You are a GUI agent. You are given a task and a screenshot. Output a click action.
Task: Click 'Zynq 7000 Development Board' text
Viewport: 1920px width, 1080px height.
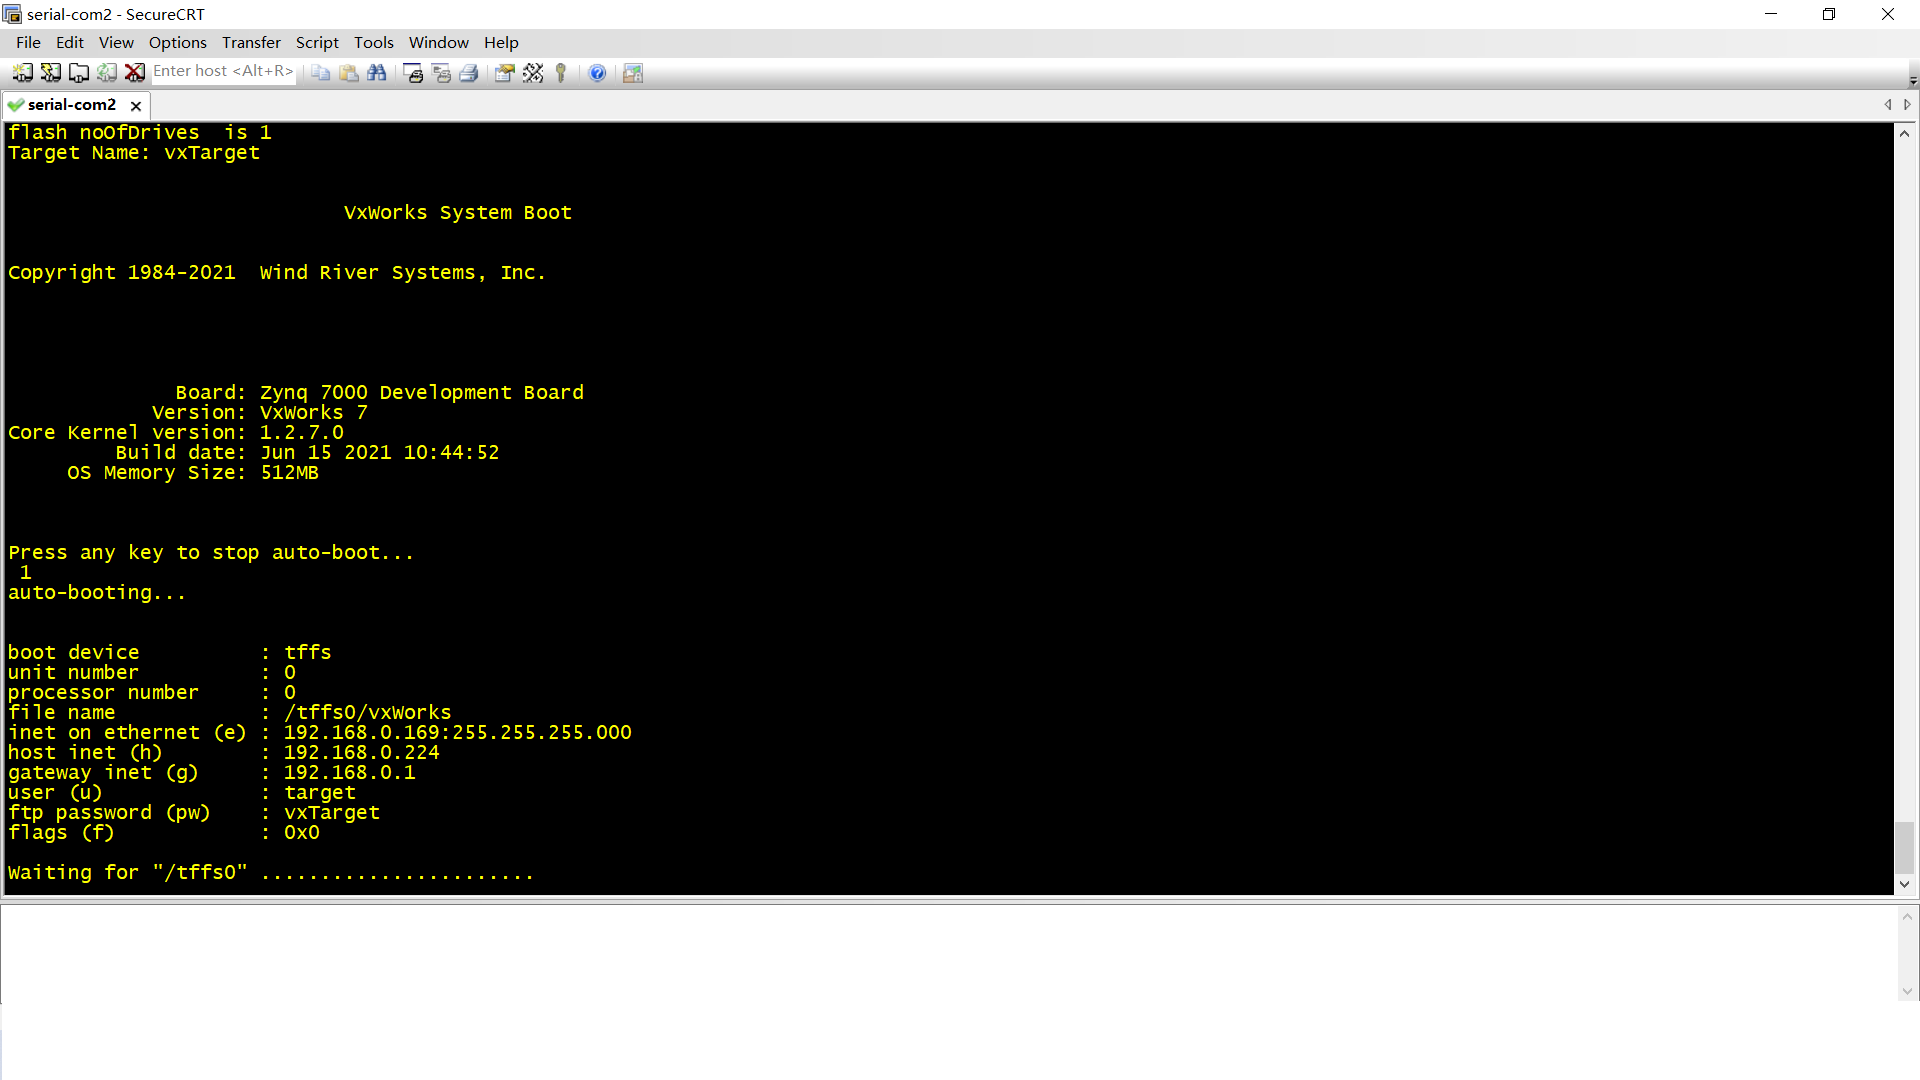coord(422,392)
